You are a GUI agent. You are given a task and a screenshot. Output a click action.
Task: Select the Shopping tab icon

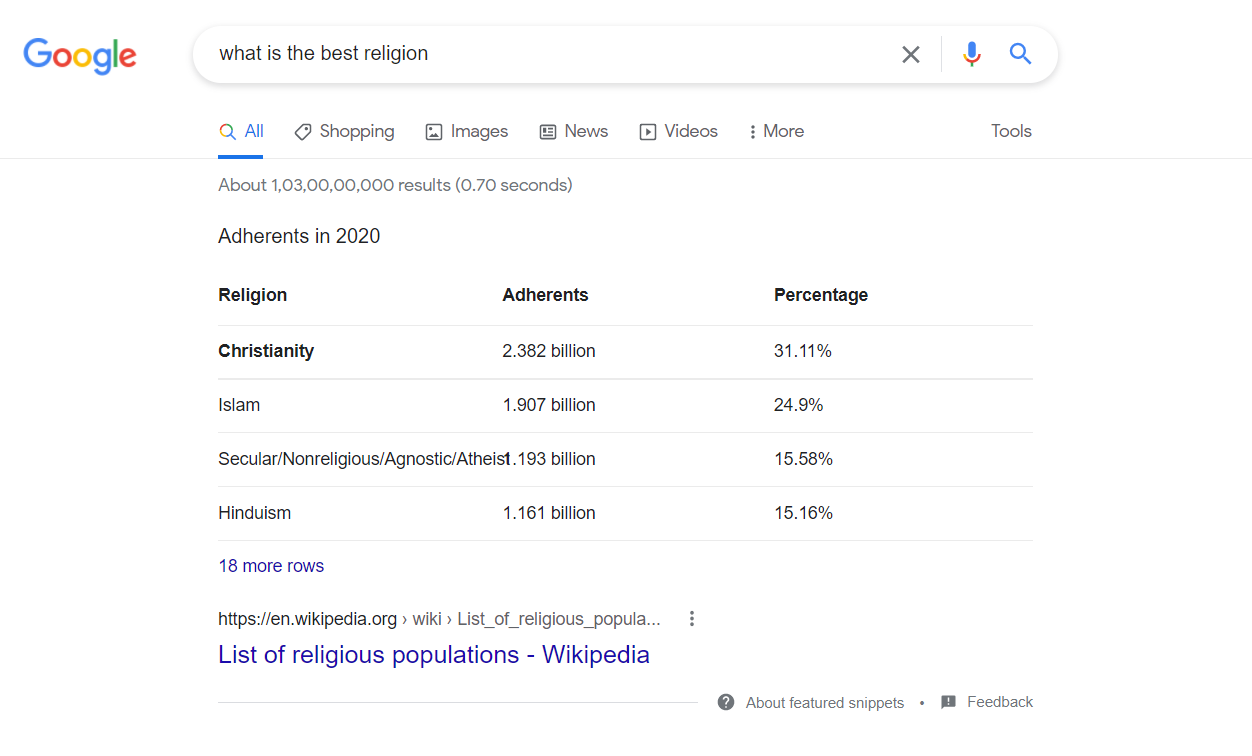click(303, 131)
